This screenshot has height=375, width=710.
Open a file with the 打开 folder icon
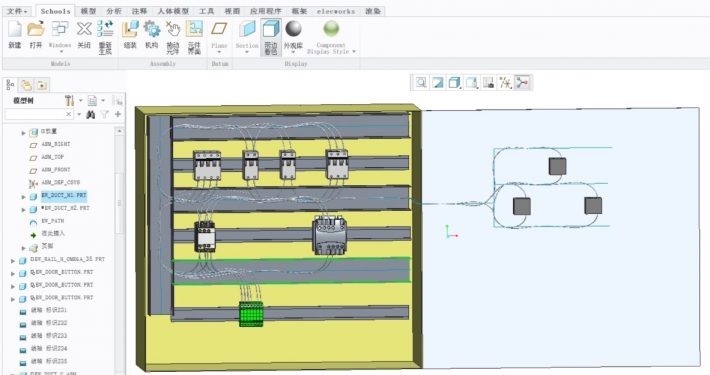point(36,34)
